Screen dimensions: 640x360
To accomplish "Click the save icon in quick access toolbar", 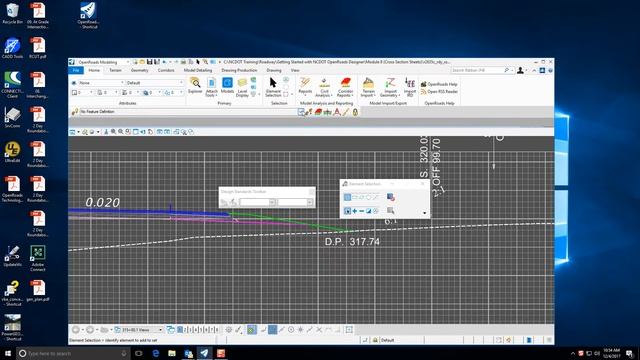I will pyautogui.click(x=149, y=62).
